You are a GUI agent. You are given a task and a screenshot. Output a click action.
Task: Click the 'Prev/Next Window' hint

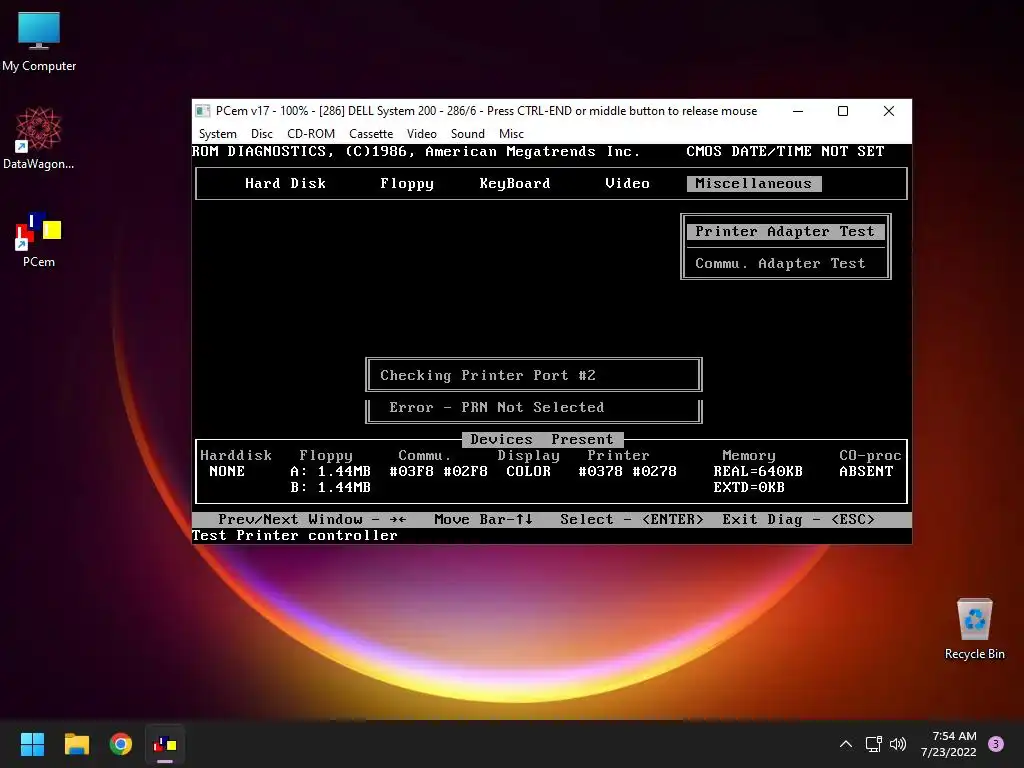[312, 520]
